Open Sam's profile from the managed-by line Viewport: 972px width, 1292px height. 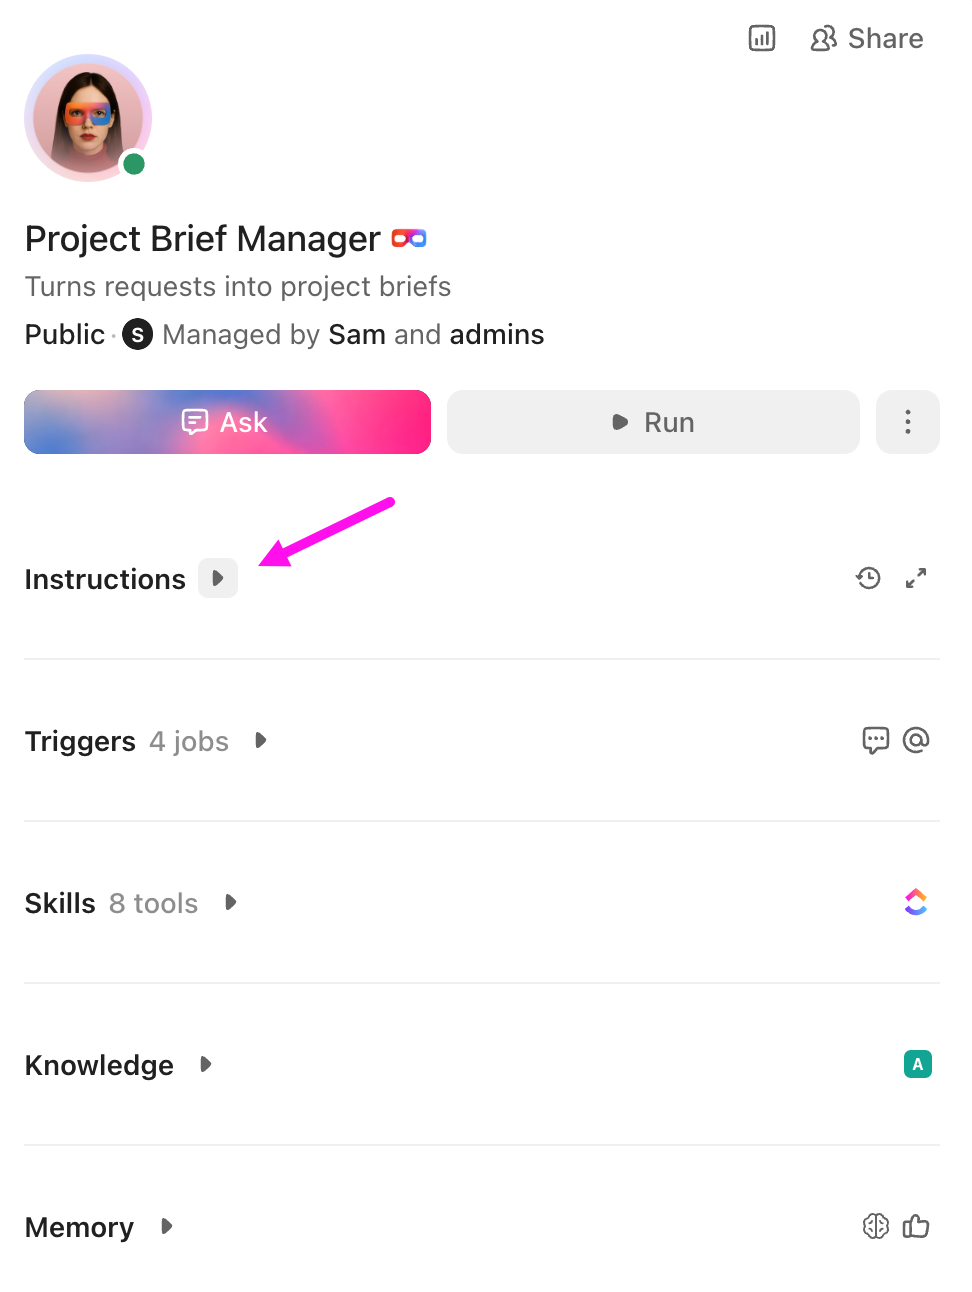[356, 334]
